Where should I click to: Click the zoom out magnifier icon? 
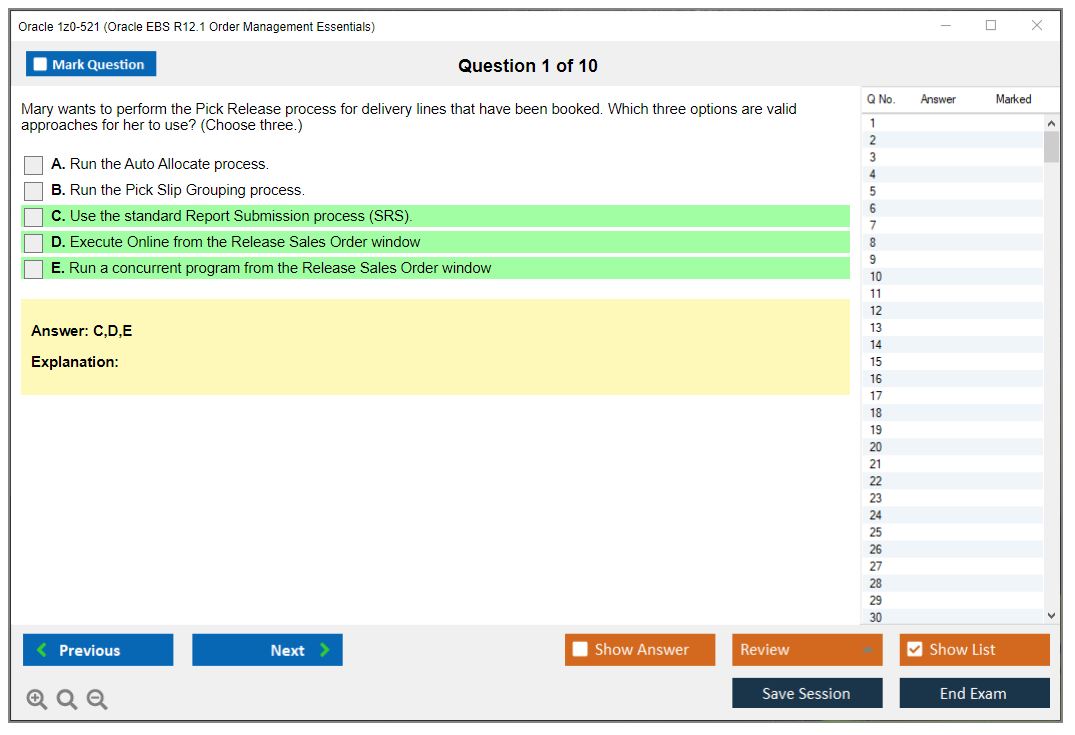tap(97, 700)
